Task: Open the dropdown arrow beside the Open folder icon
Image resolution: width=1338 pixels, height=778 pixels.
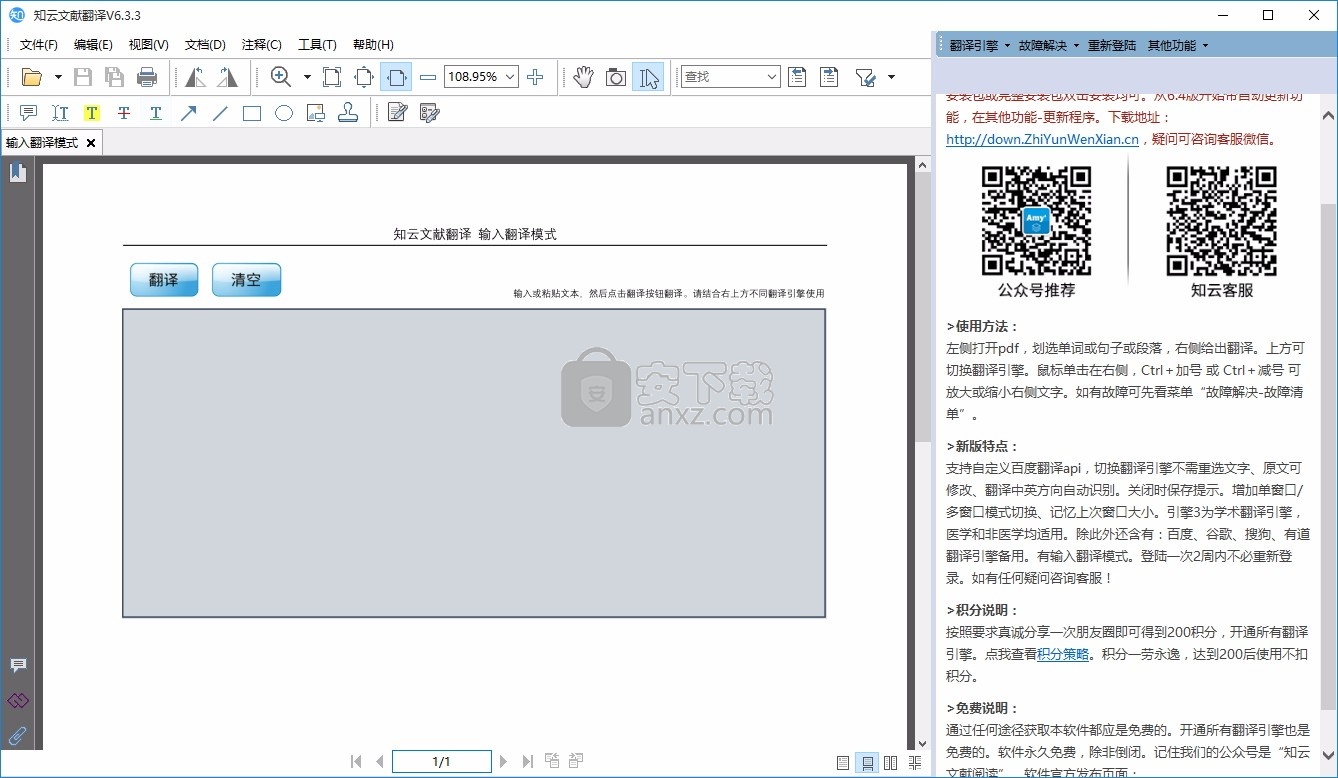Action: (x=58, y=77)
